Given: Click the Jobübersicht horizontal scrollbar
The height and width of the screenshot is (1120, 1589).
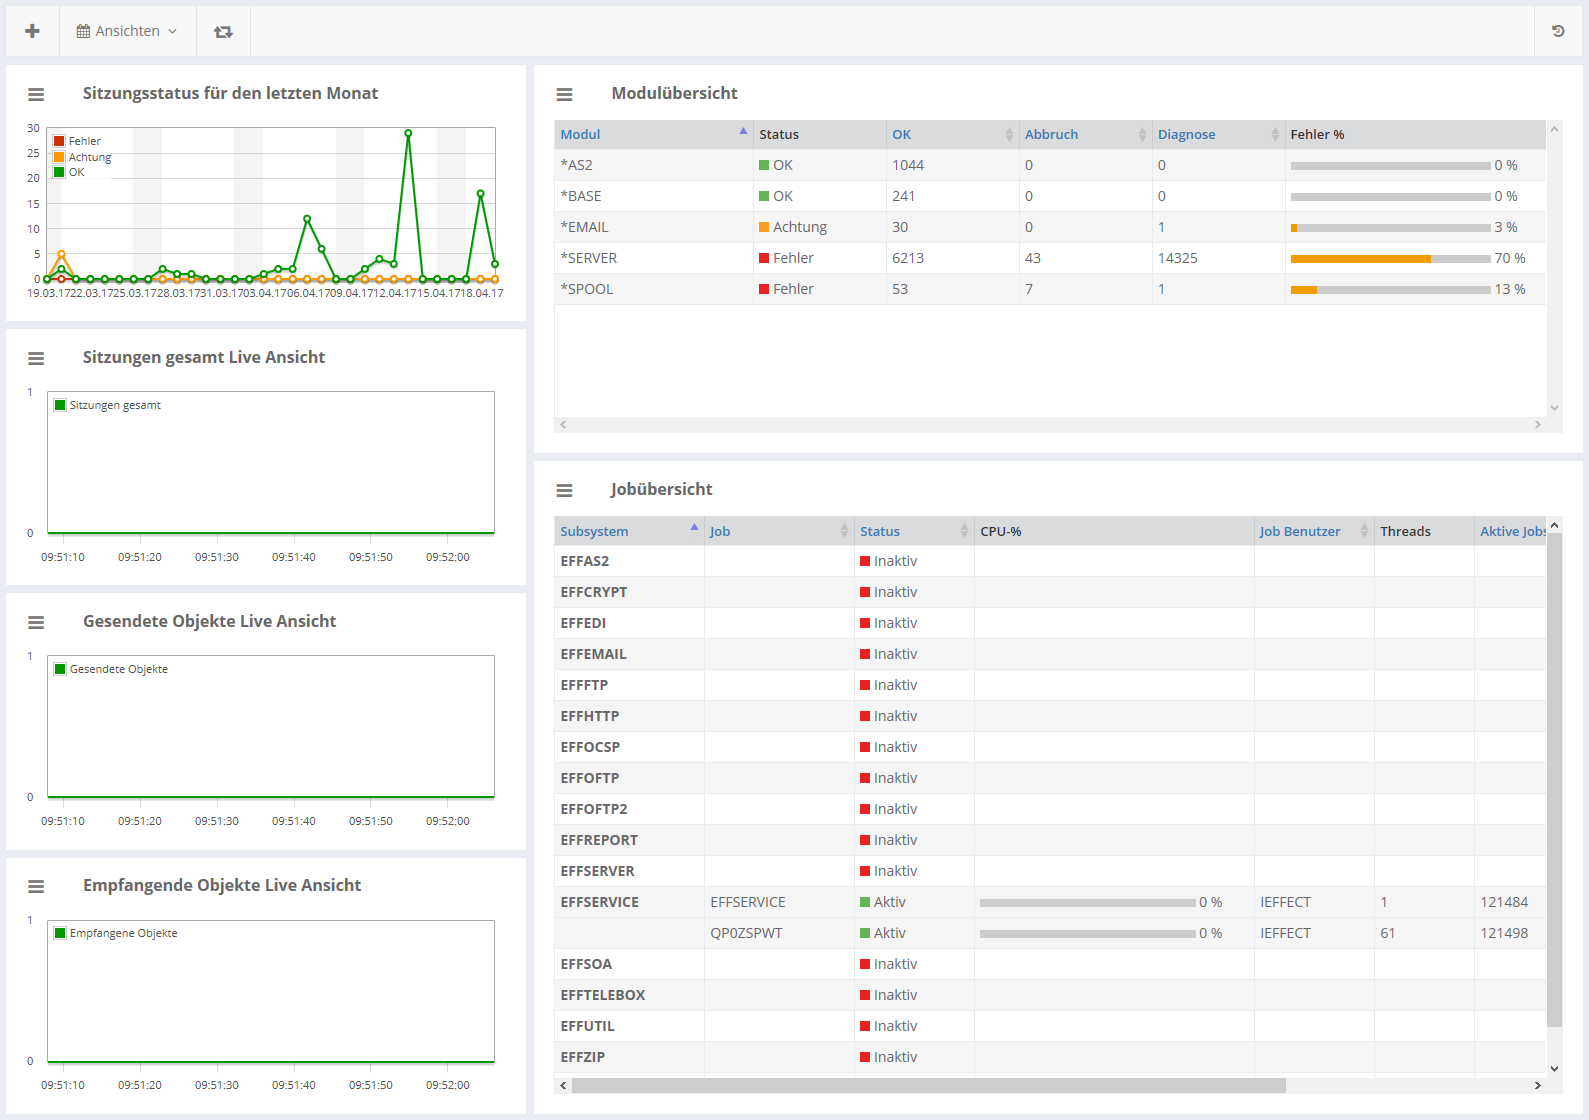Looking at the screenshot, I should 928,1085.
